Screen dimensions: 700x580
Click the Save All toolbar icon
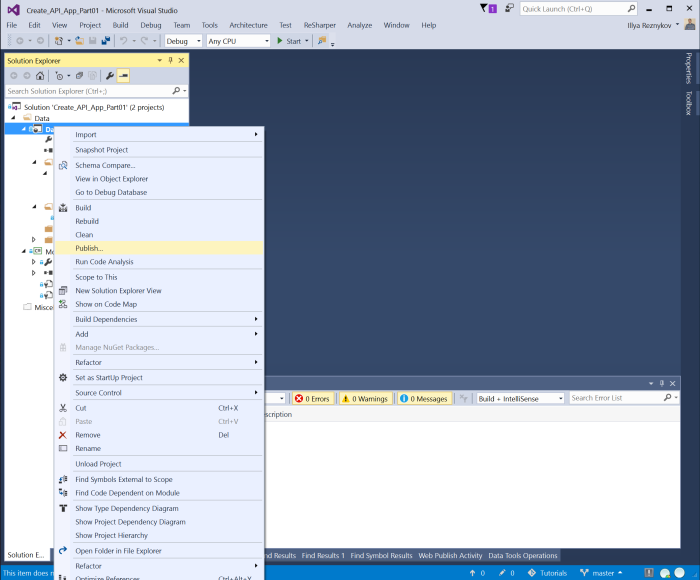106,41
